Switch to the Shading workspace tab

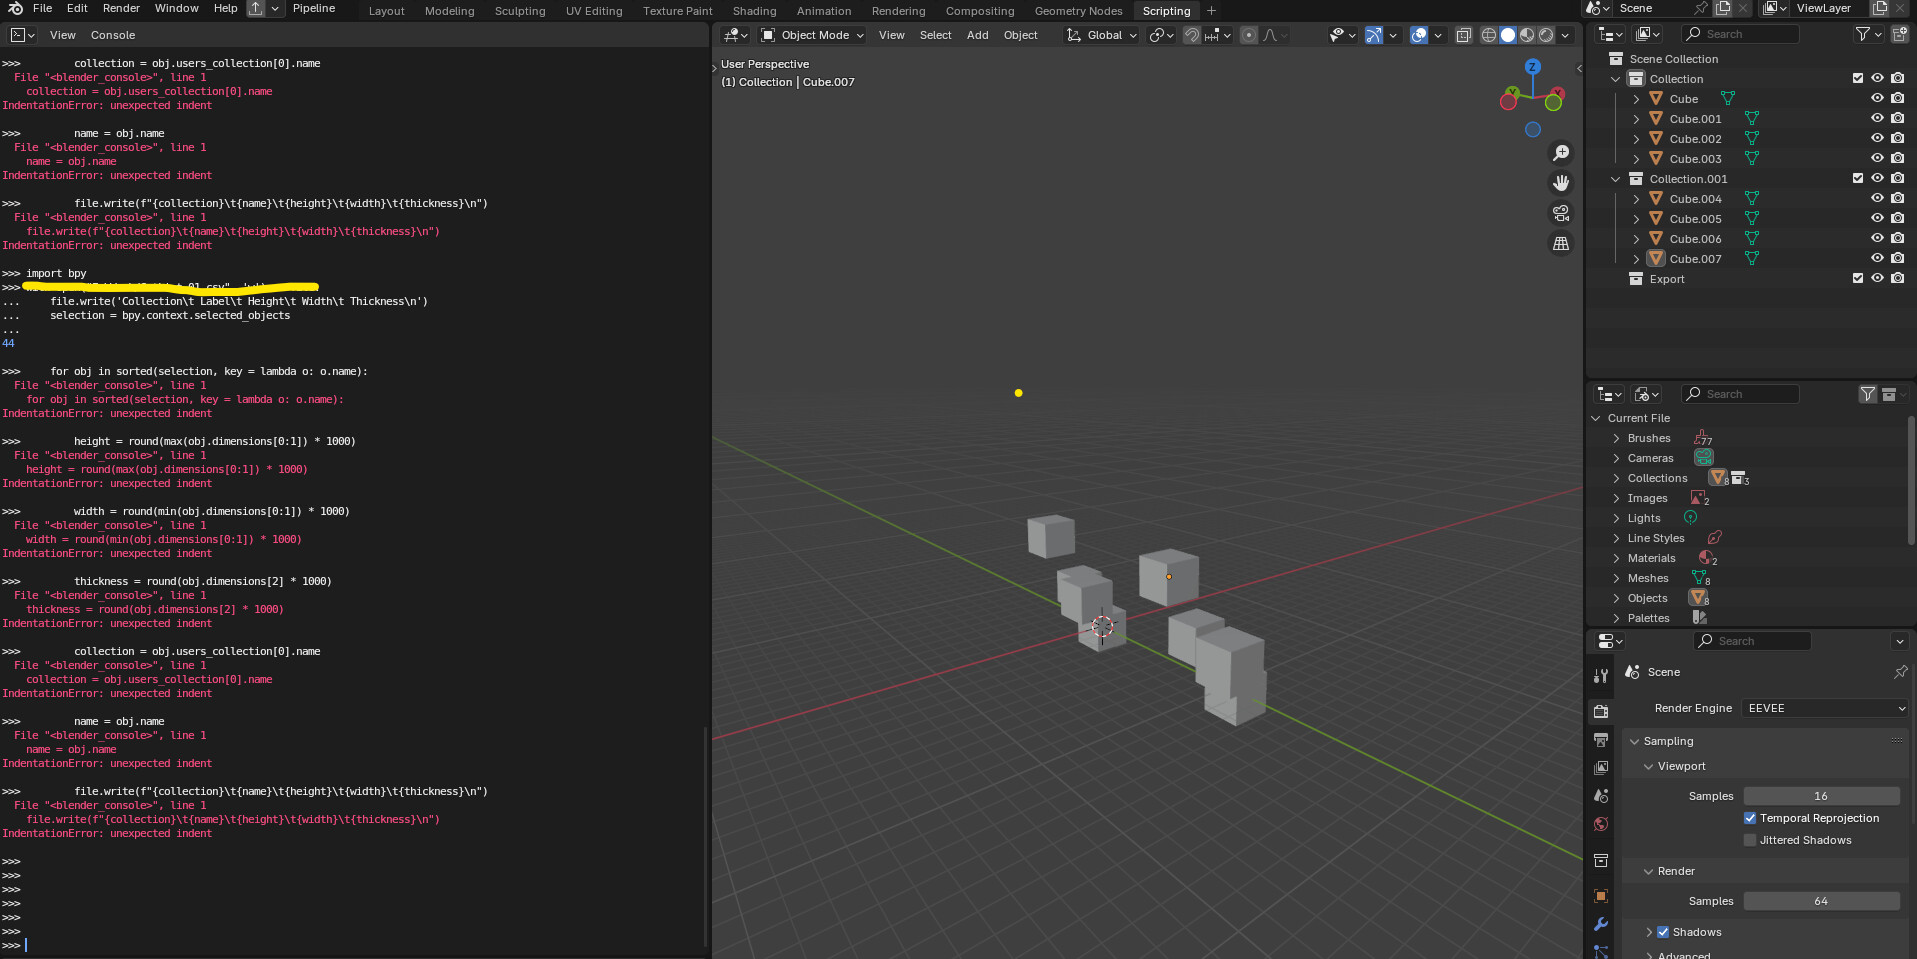pyautogui.click(x=754, y=11)
